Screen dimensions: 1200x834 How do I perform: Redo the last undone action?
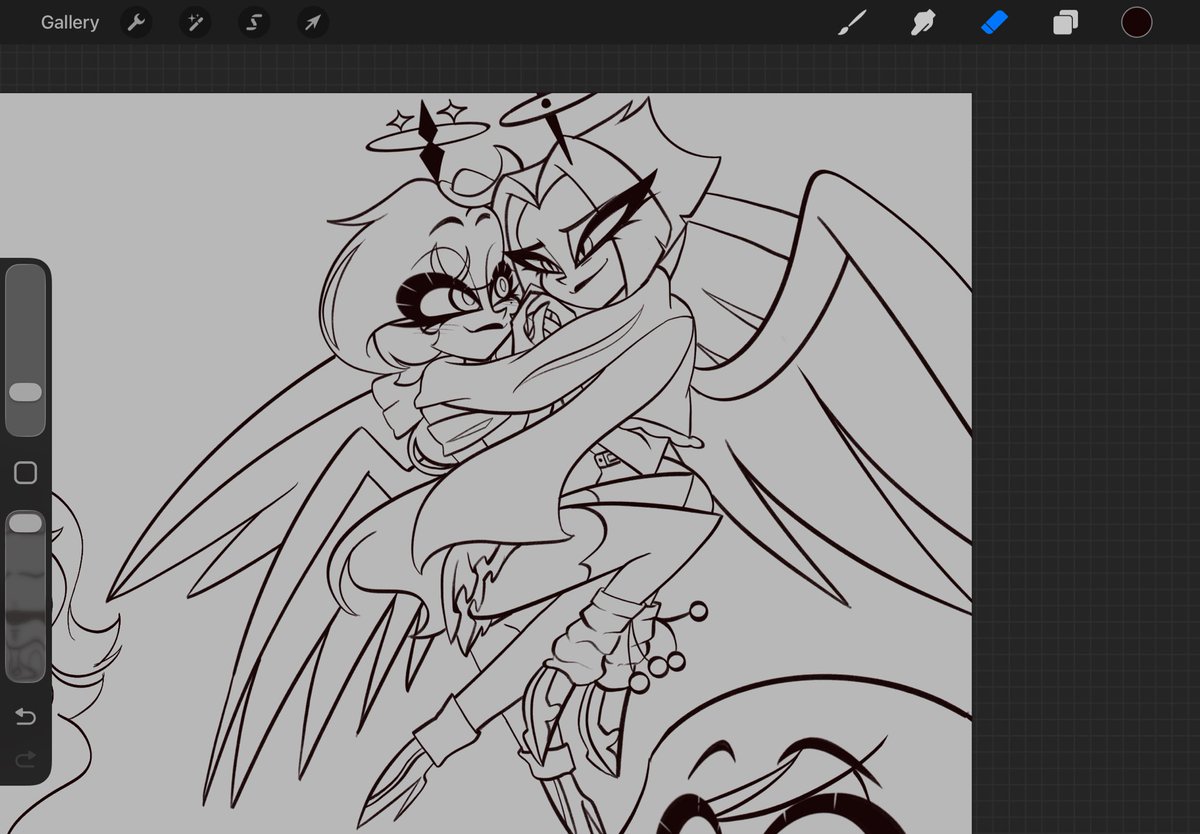pos(25,760)
